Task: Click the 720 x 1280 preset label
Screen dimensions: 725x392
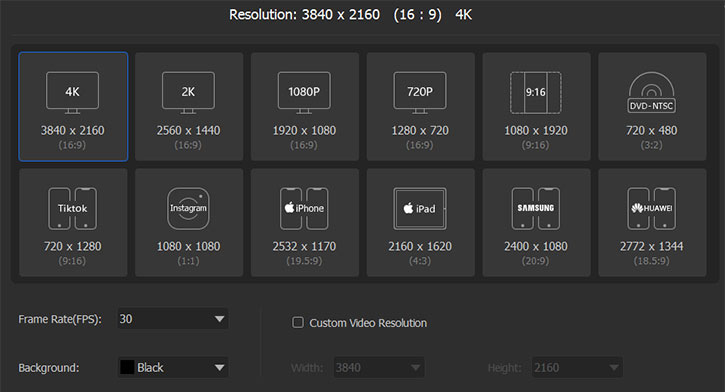Action: pyautogui.click(x=73, y=246)
